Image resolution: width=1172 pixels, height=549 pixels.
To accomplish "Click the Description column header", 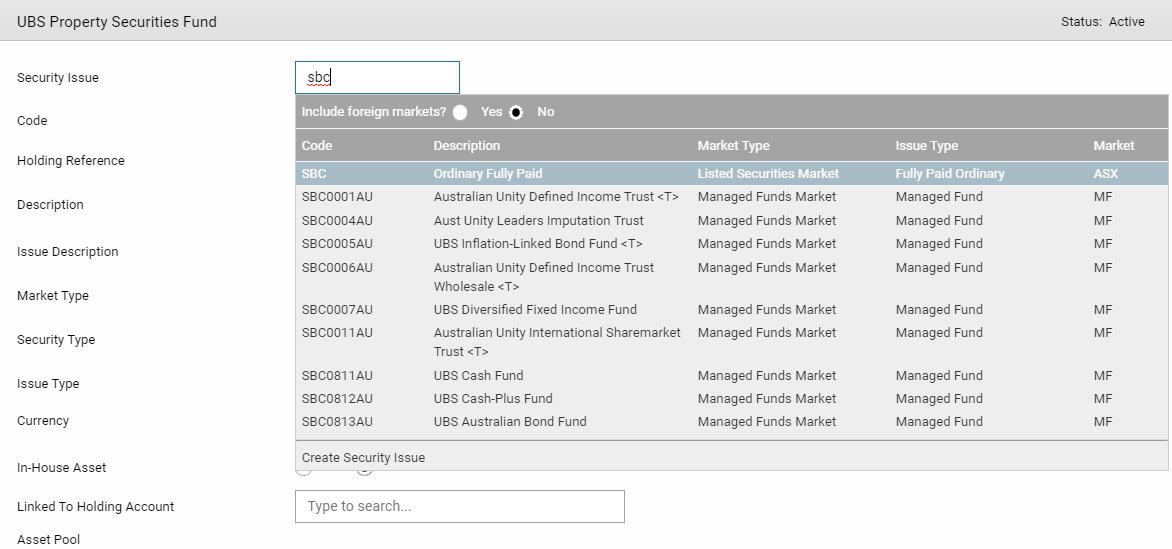I will click(x=466, y=146).
